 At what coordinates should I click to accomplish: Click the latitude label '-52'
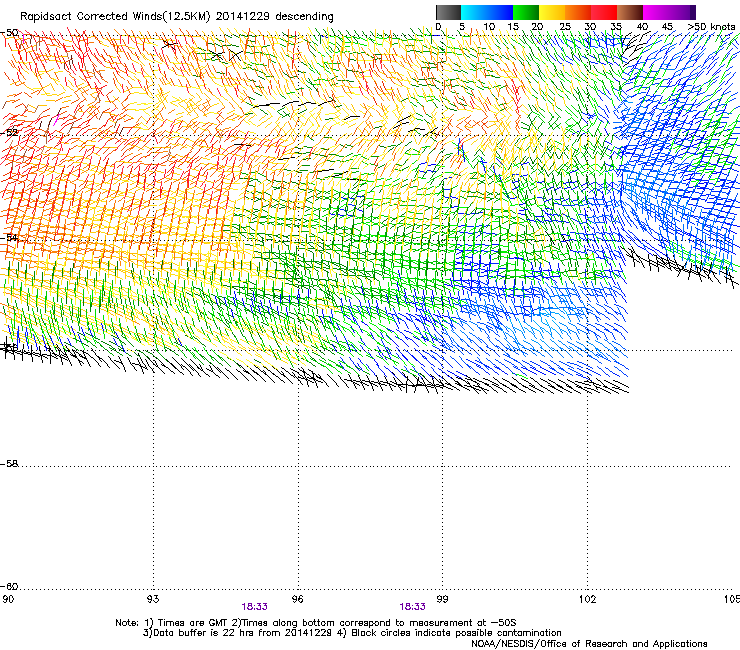click(x=9, y=133)
